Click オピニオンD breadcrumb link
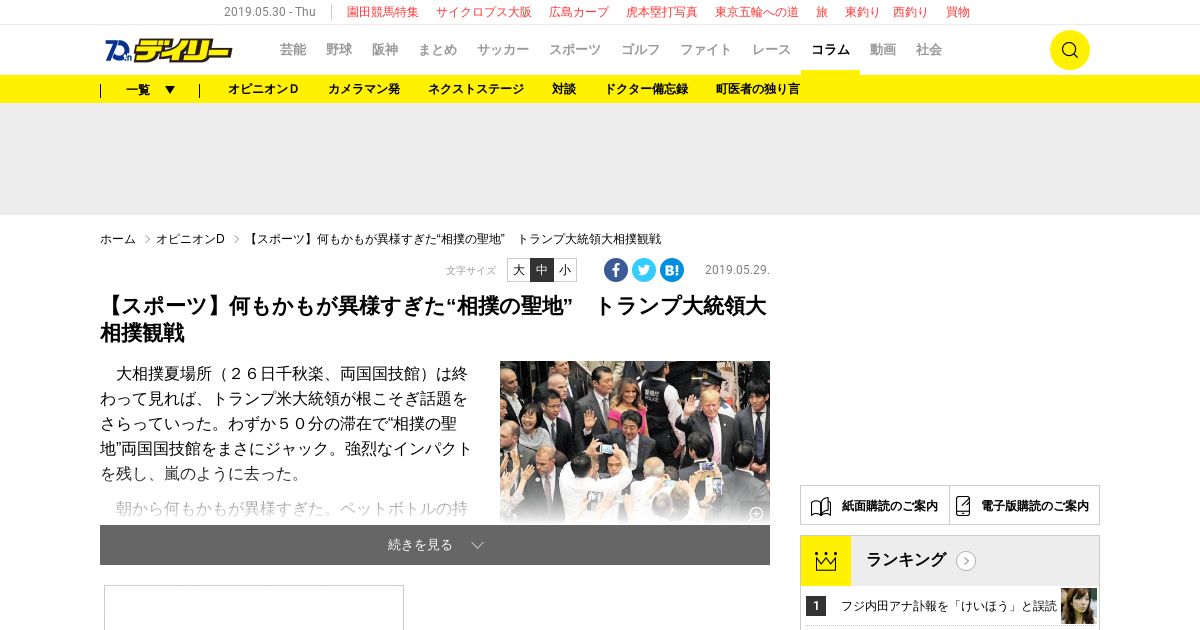The height and width of the screenshot is (630, 1200). [x=191, y=239]
